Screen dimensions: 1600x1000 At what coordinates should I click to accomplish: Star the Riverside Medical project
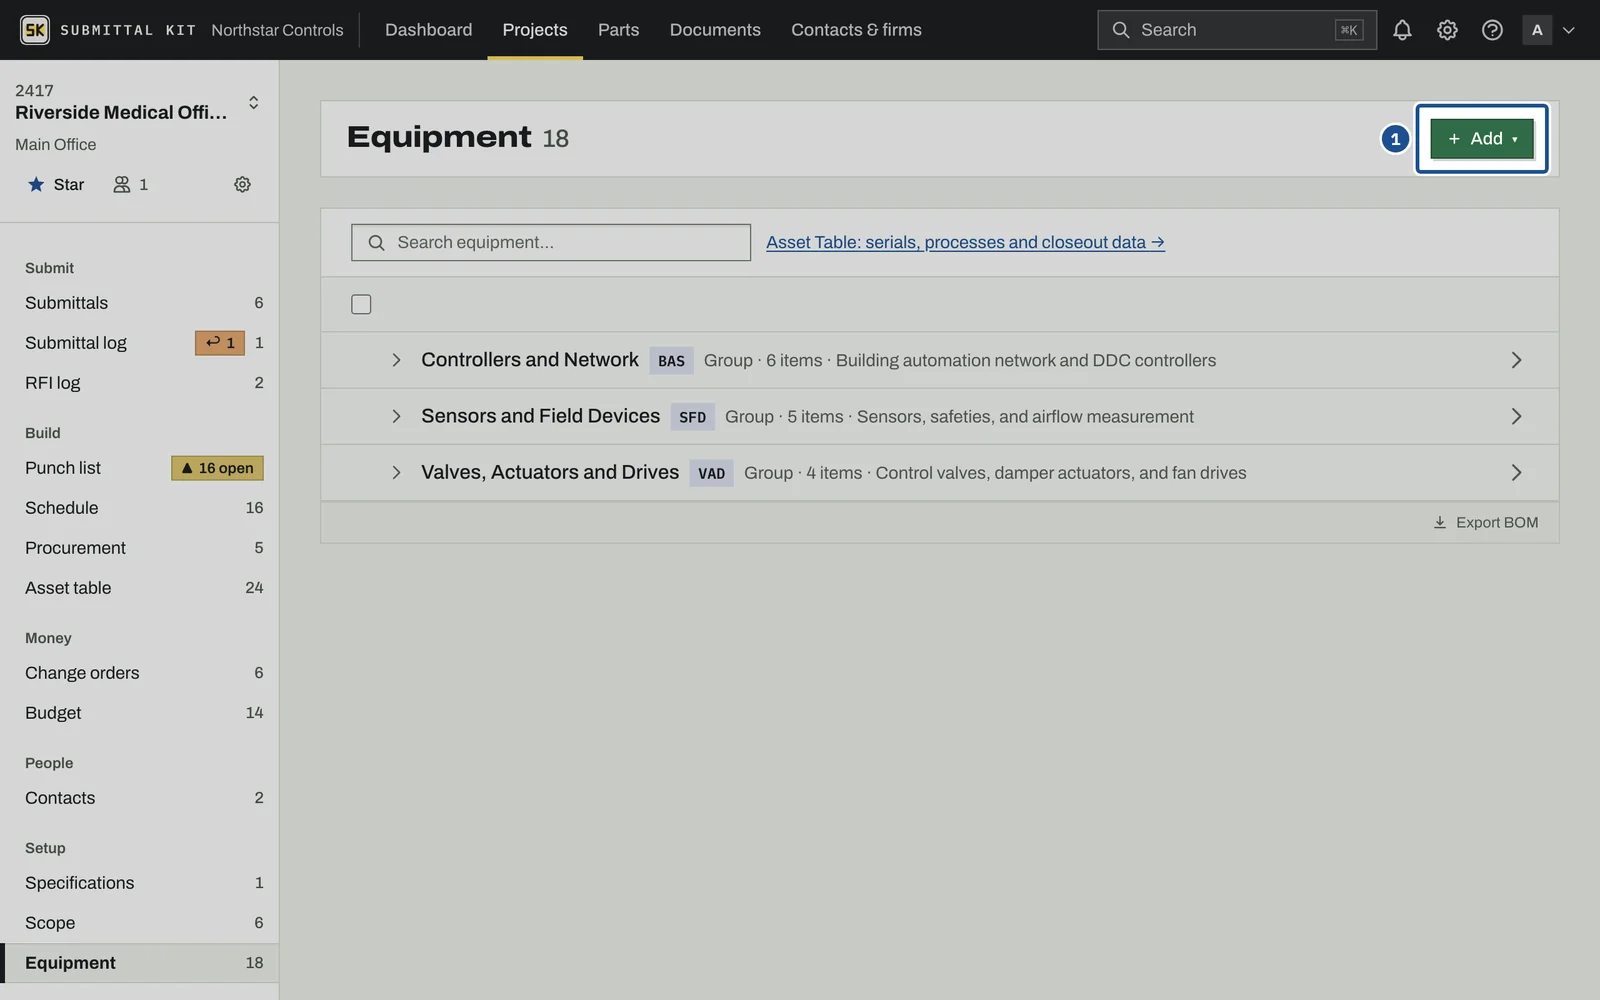click(x=56, y=184)
